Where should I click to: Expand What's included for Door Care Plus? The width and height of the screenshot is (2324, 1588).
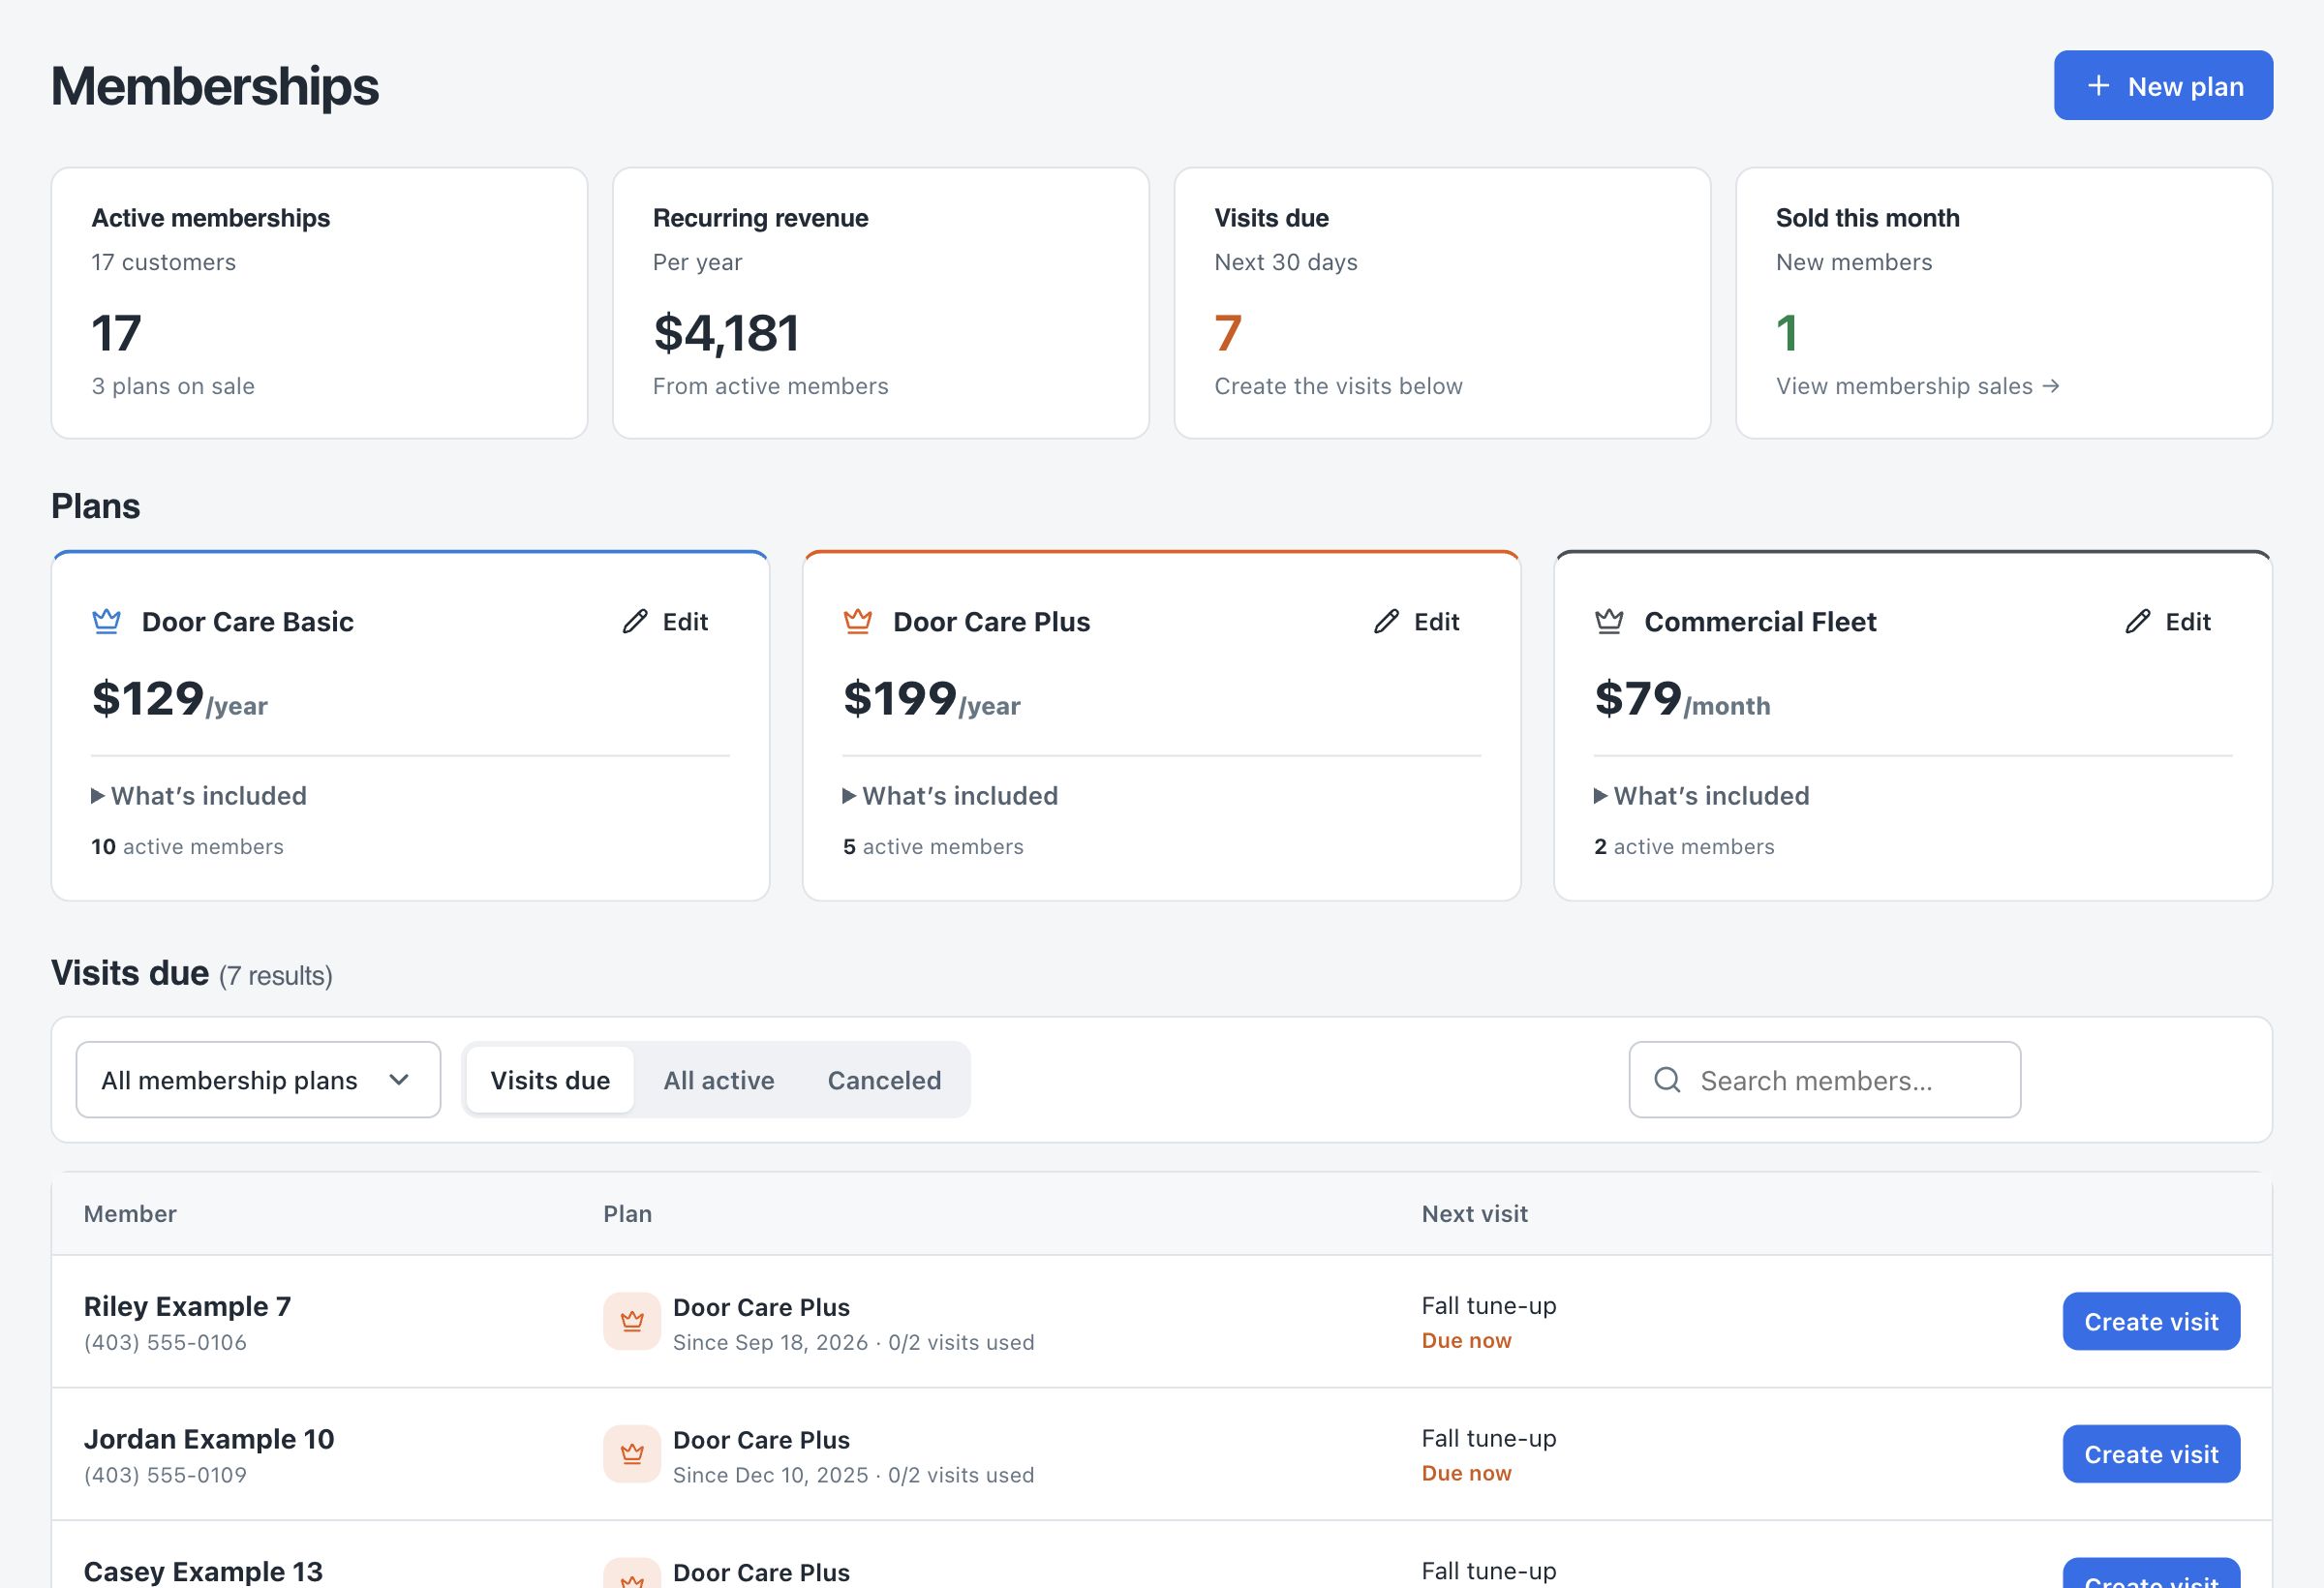click(x=951, y=796)
